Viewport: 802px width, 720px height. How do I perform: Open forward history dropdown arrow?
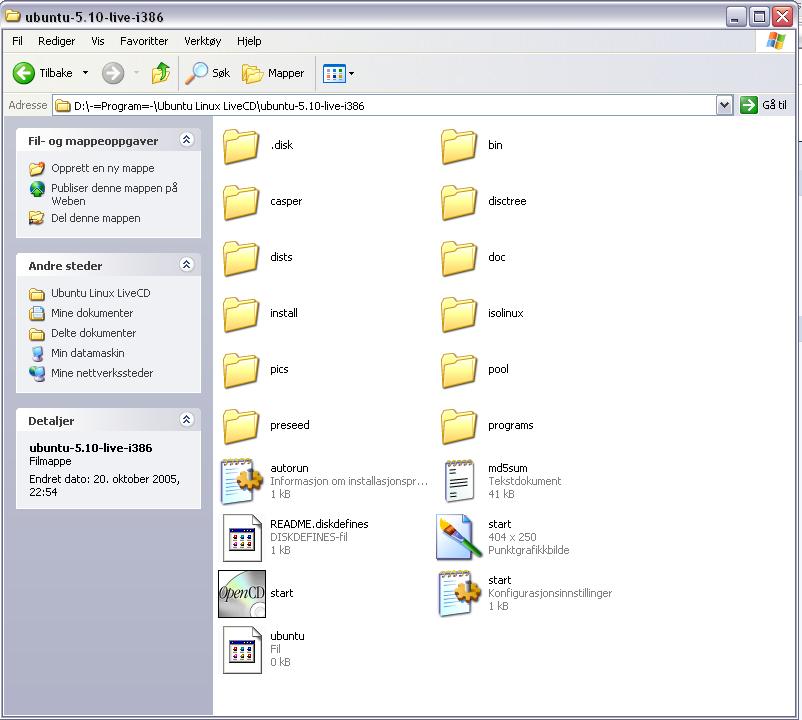(x=136, y=73)
